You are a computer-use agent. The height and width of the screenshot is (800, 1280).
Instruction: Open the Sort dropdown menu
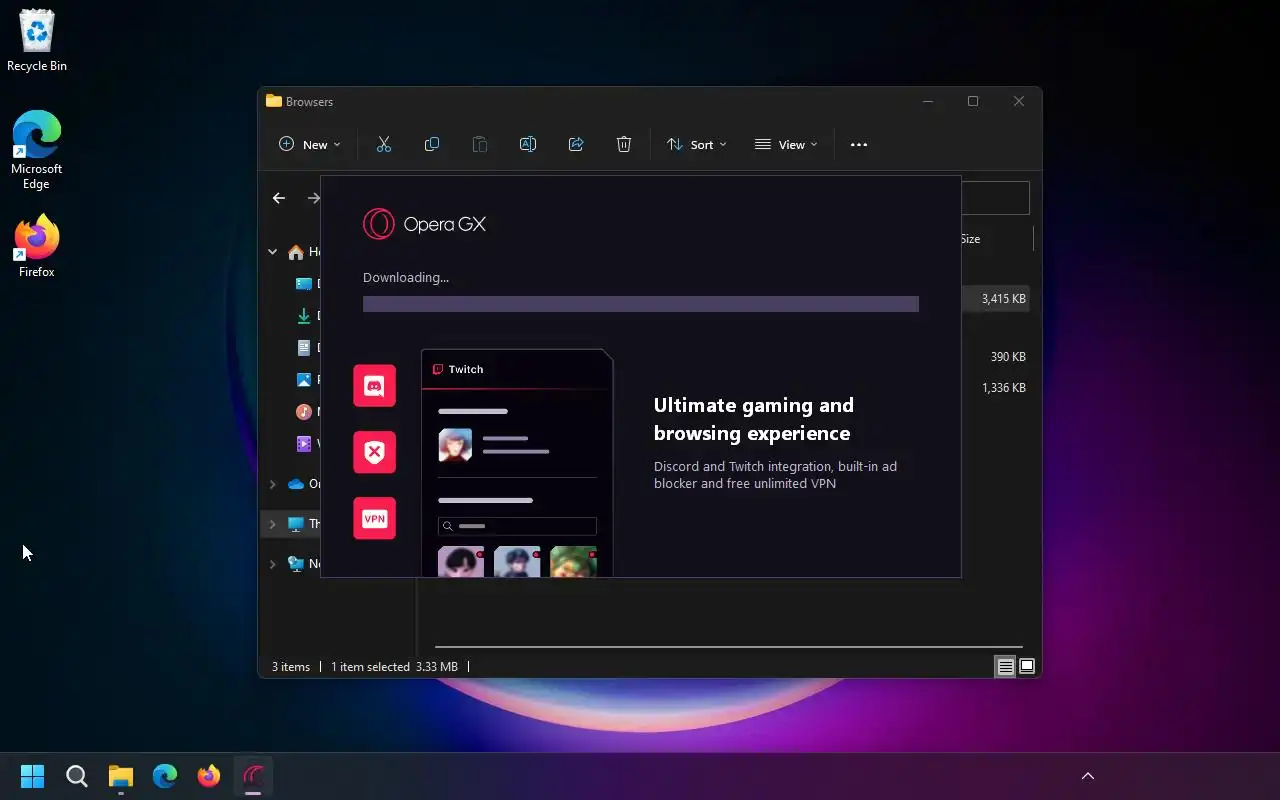[x=696, y=144]
